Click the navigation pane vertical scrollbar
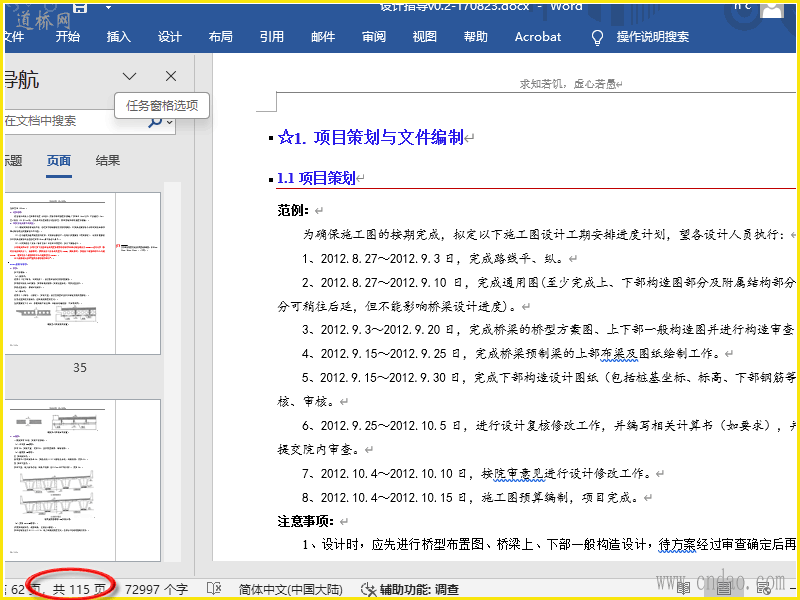 [x=172, y=372]
